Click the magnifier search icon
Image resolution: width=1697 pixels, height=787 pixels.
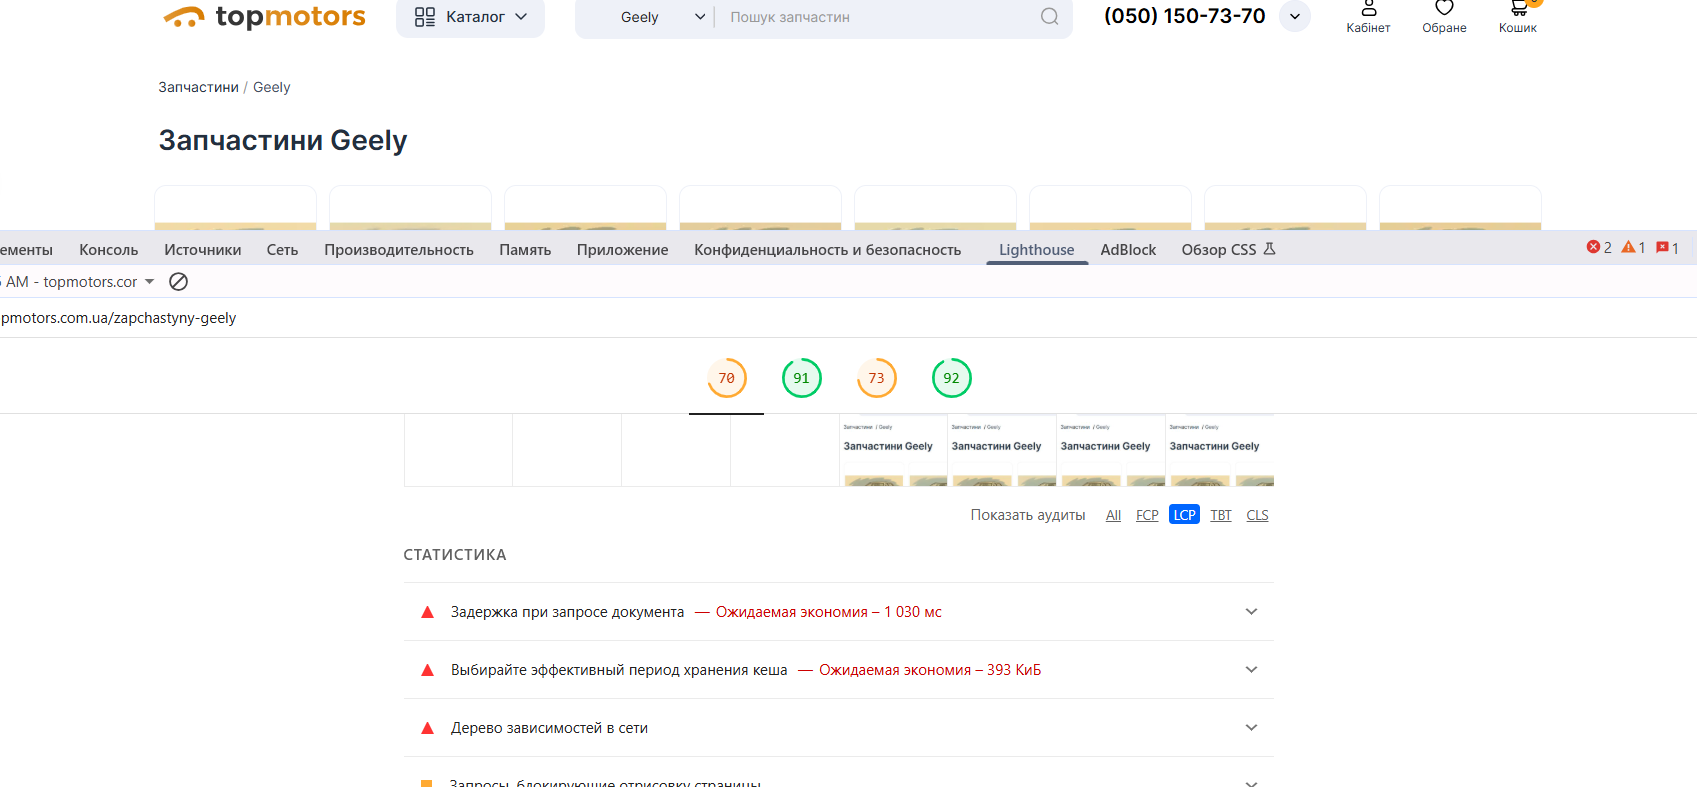1049,17
